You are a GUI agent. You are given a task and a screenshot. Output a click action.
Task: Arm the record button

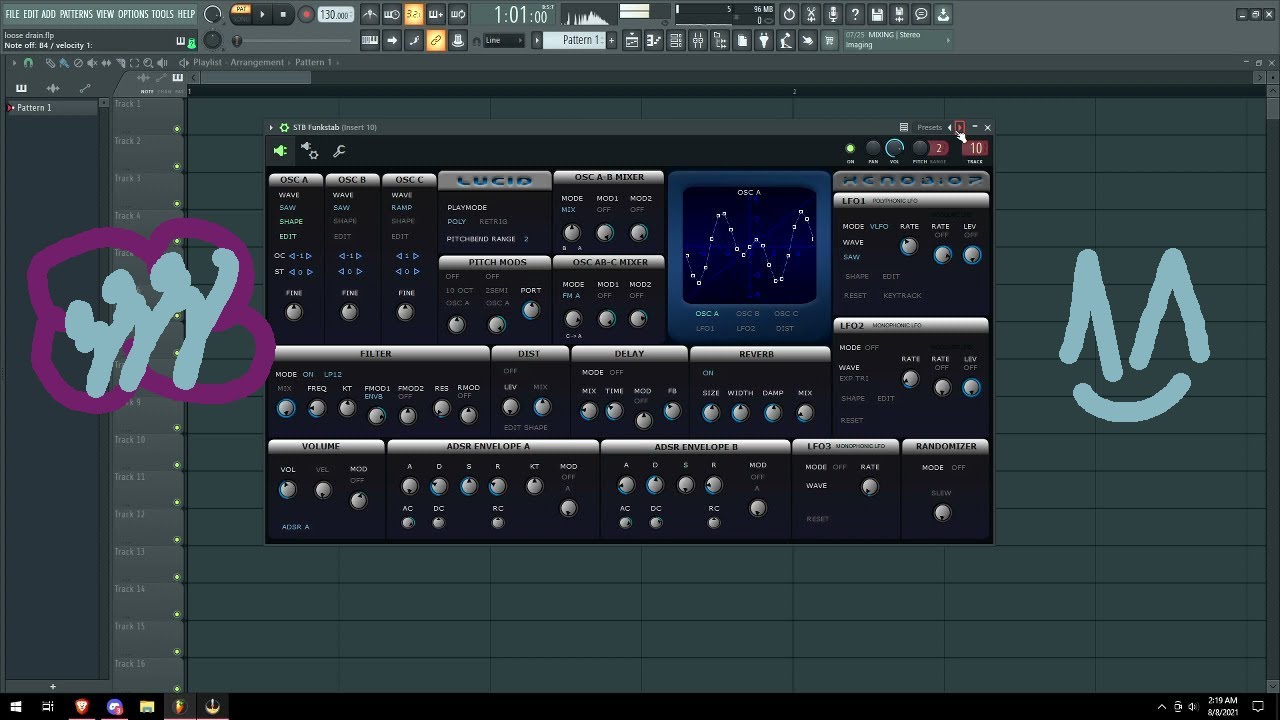304,15
